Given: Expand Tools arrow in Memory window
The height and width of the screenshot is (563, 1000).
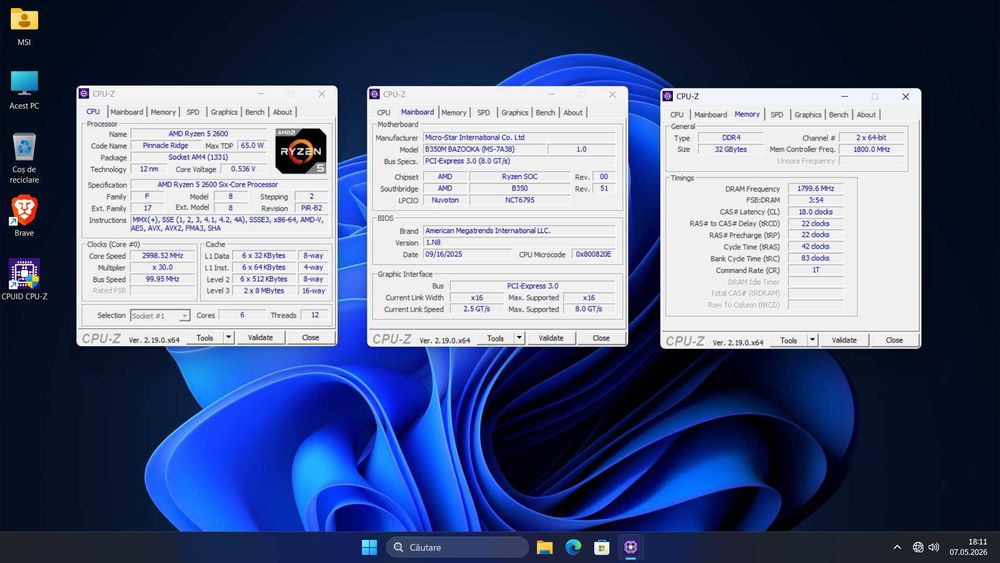Looking at the screenshot, I should (x=812, y=340).
